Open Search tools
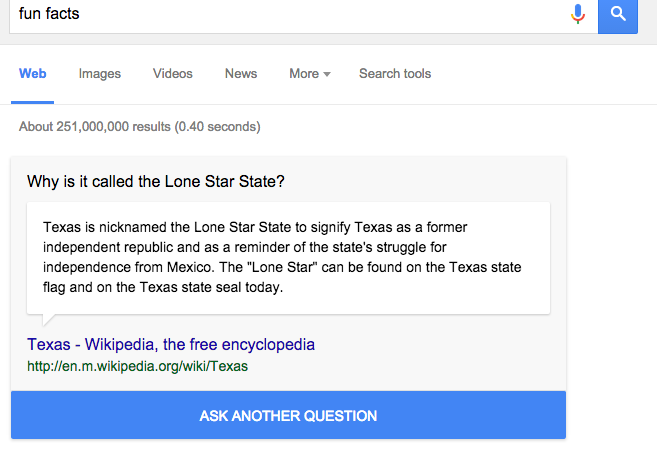This screenshot has height=453, width=657. click(x=395, y=74)
